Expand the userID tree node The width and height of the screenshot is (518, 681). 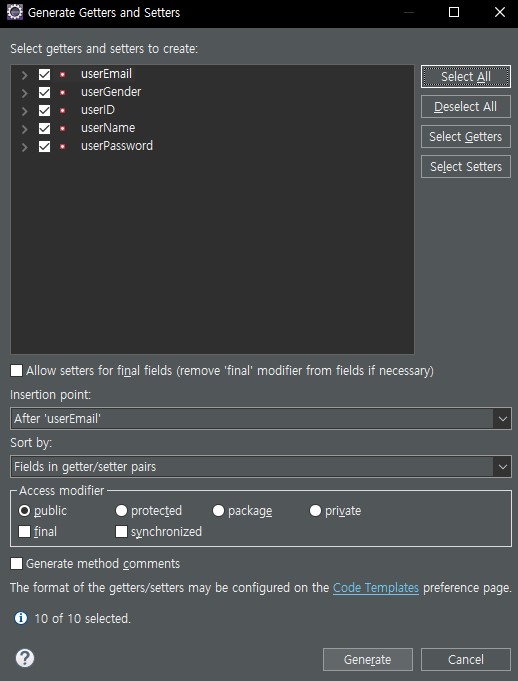point(25,111)
